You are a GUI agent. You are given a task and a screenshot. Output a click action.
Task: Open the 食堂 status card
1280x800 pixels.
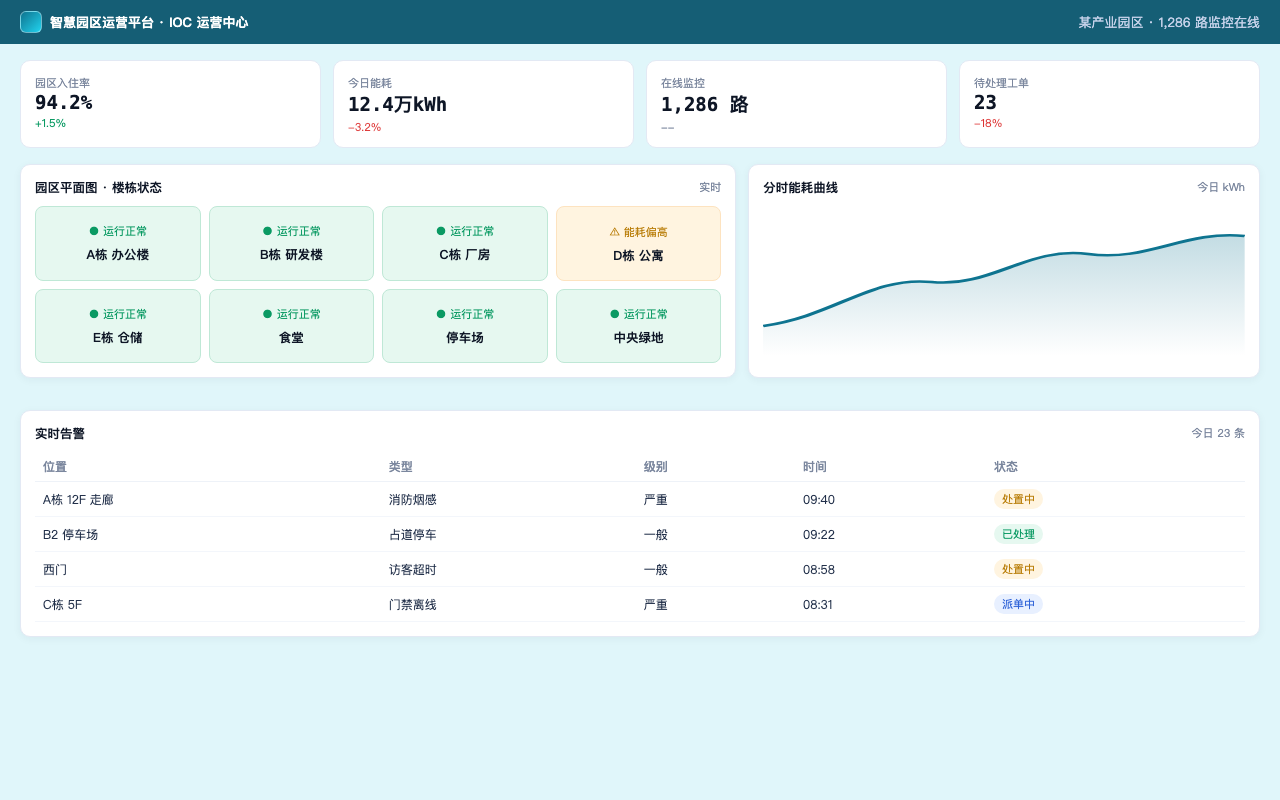291,326
